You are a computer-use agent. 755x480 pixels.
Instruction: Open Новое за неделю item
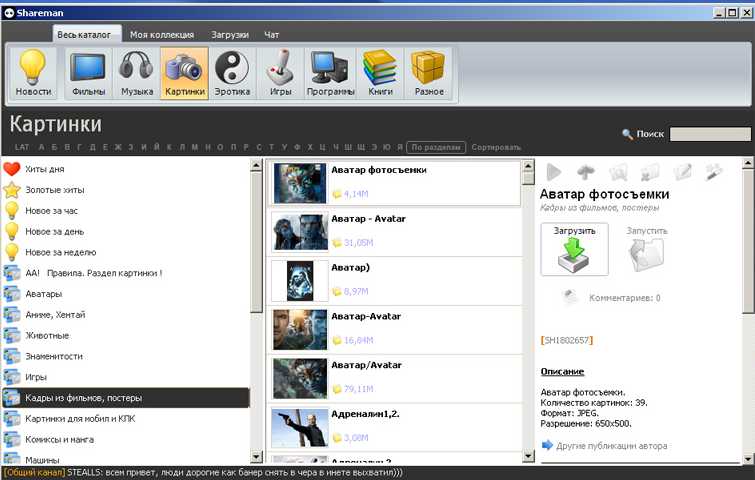click(x=126, y=252)
